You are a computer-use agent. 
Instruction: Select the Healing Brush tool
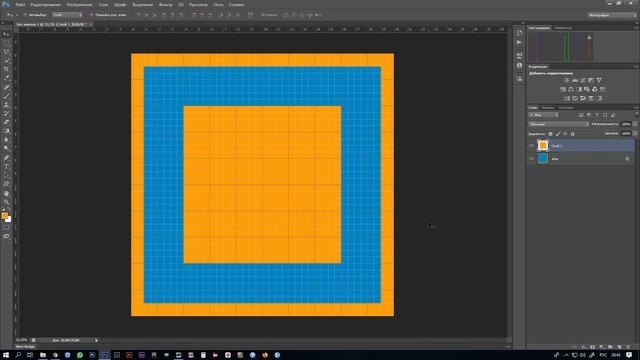point(6,87)
